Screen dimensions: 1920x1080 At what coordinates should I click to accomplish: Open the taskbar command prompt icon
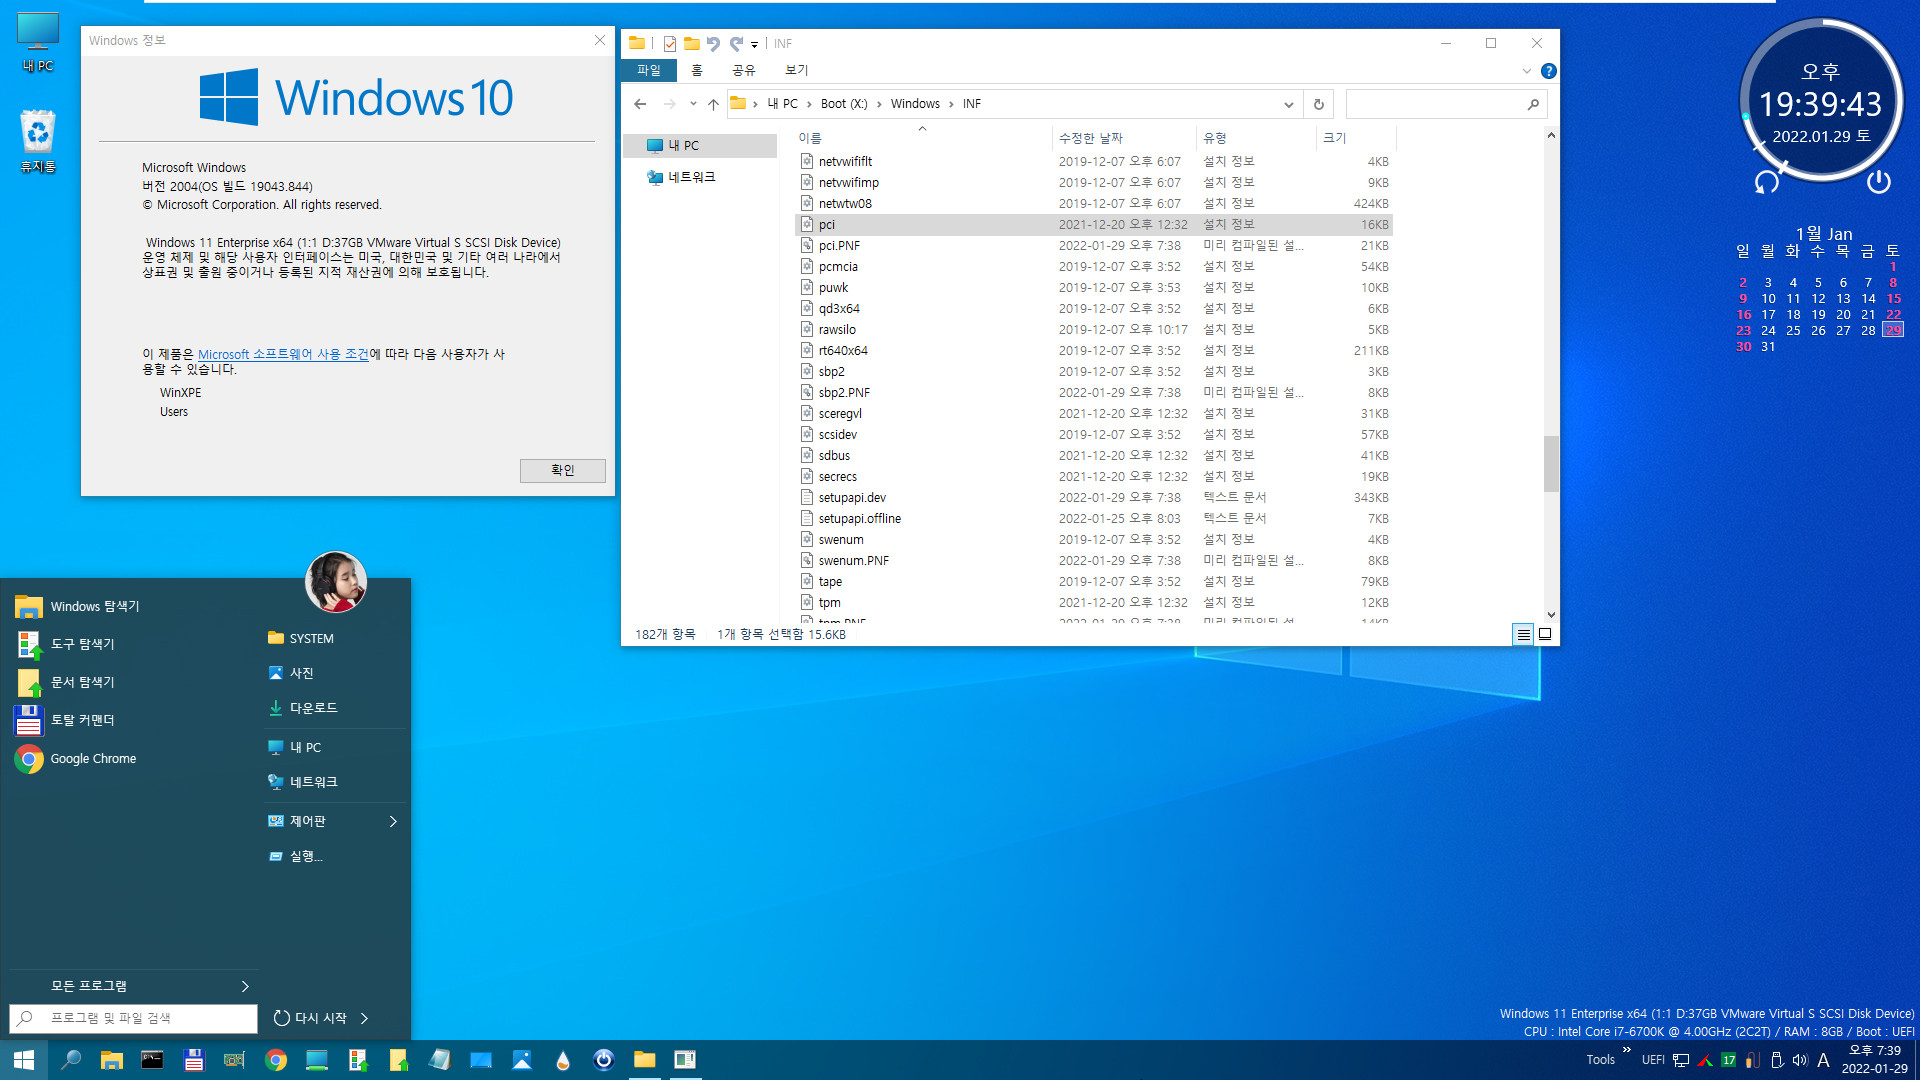152,1060
